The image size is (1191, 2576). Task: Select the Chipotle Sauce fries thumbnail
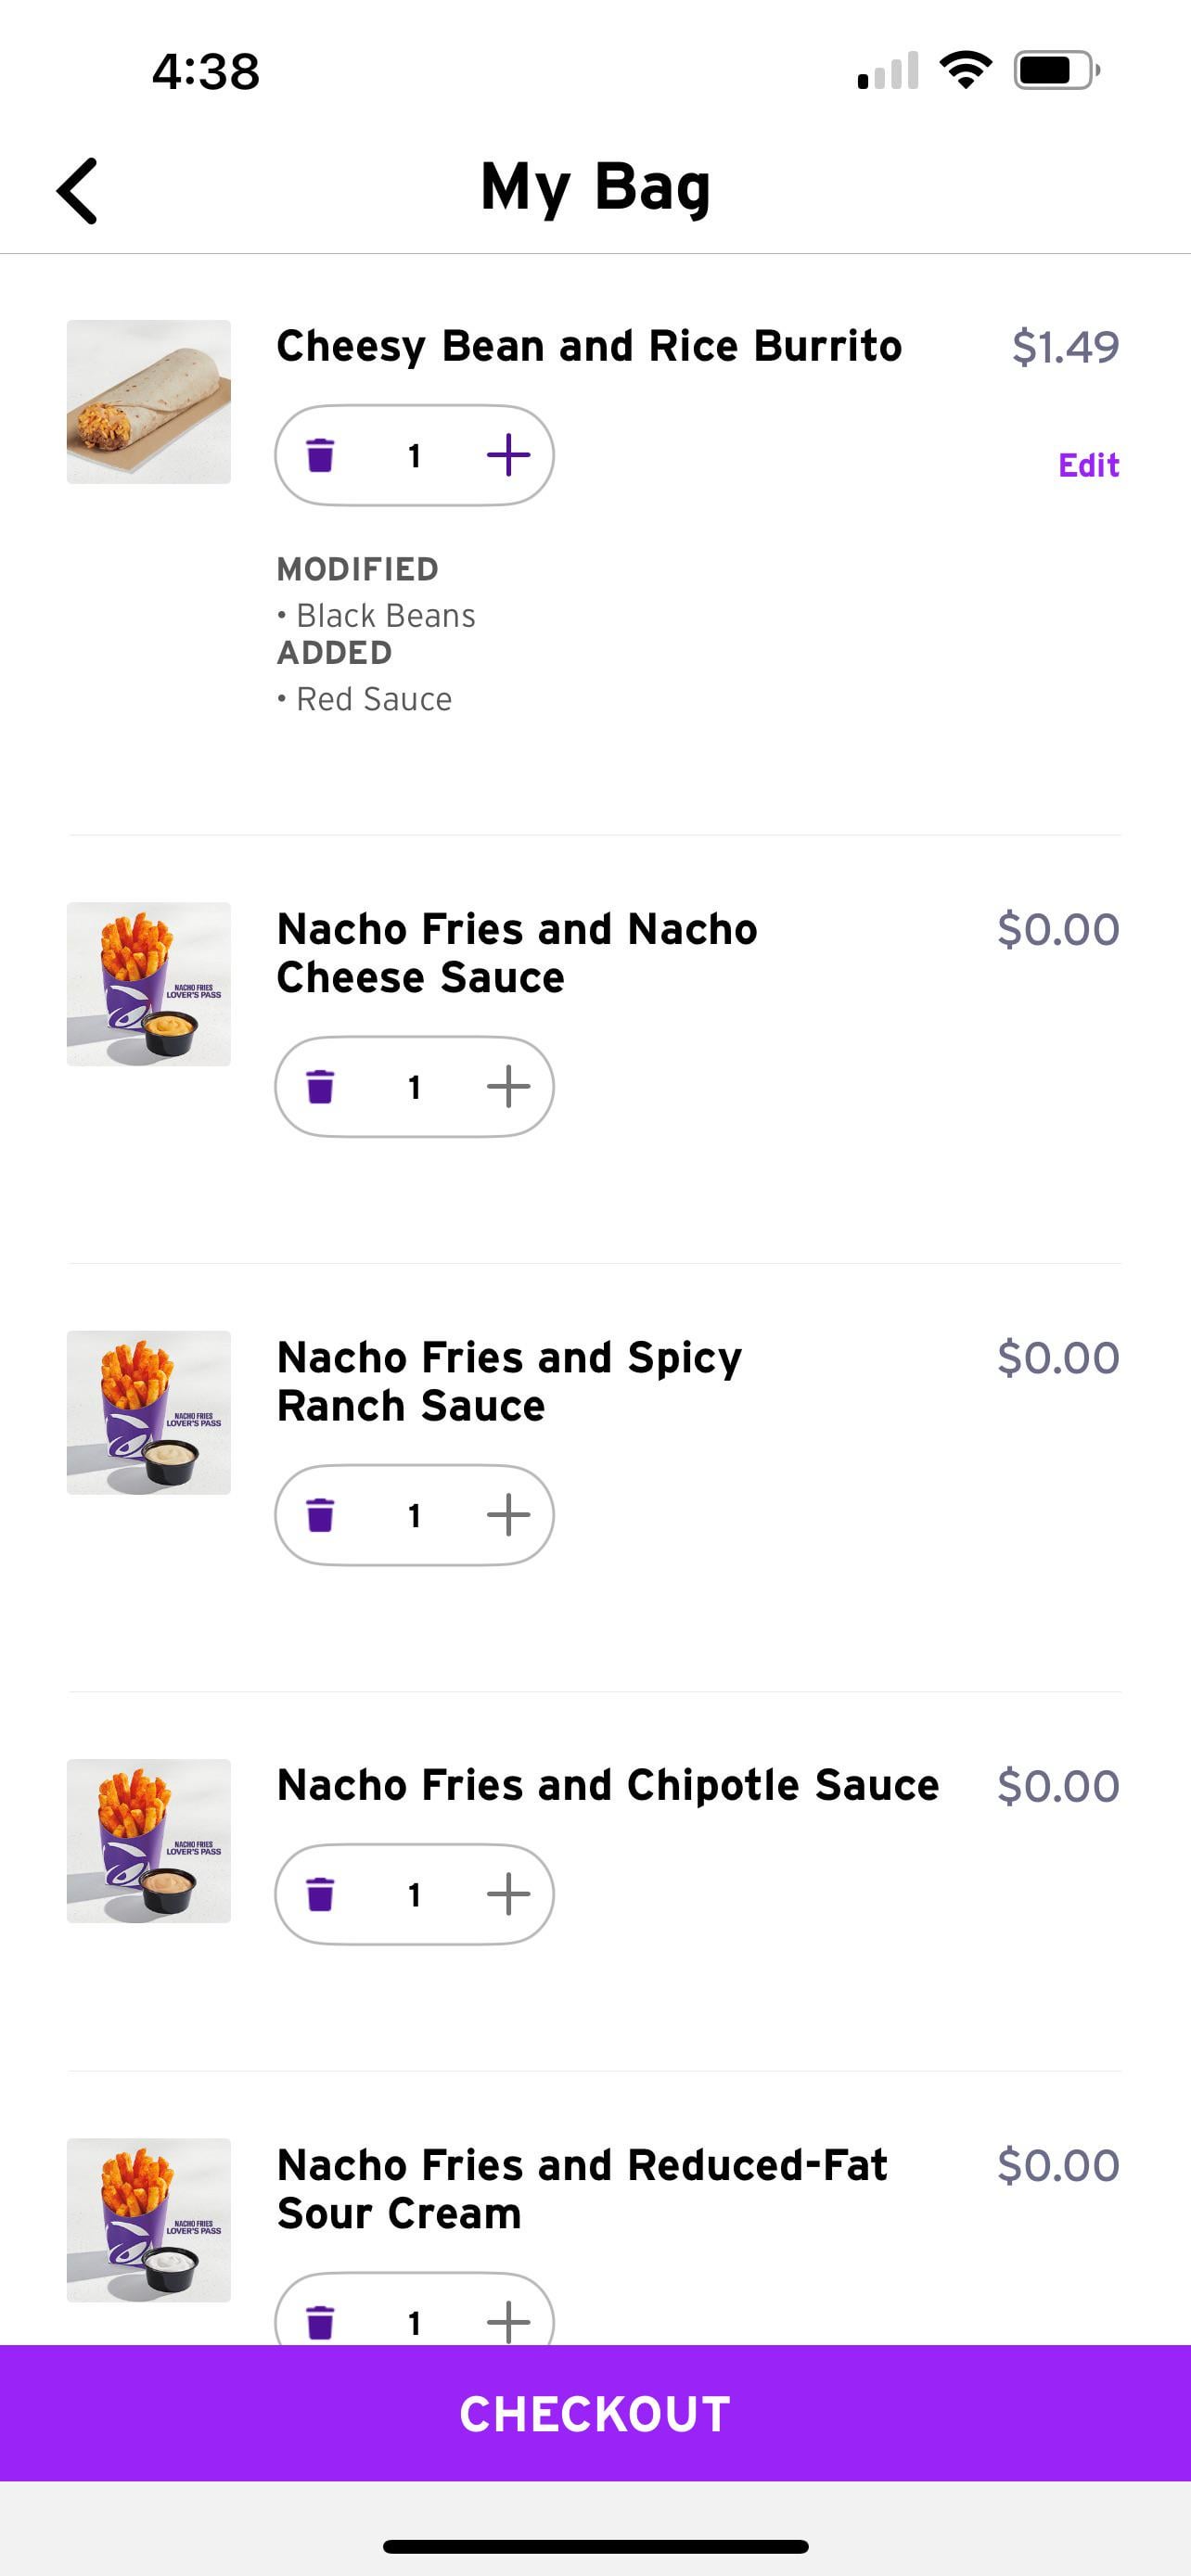click(x=149, y=1841)
